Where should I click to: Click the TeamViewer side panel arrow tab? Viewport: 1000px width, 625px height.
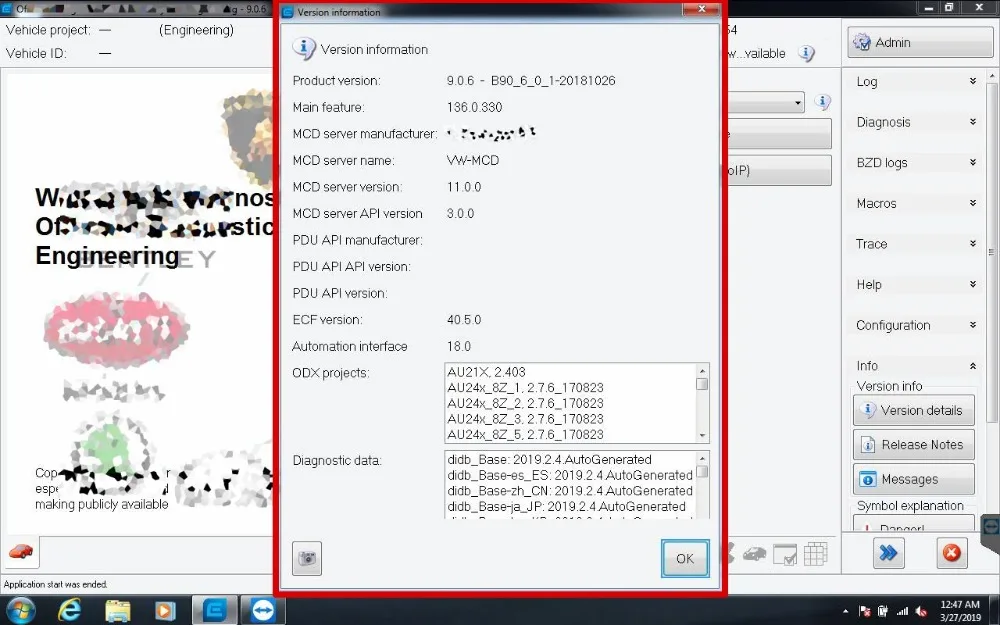click(990, 526)
